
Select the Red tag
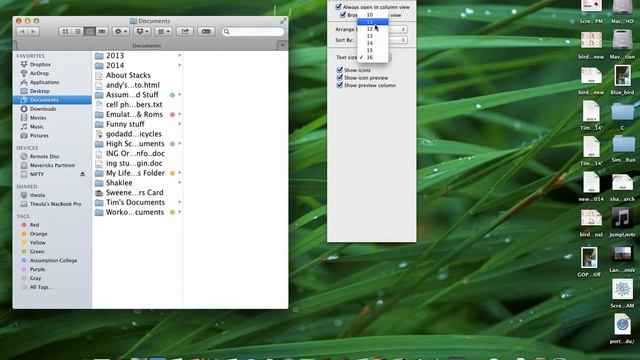[34, 225]
